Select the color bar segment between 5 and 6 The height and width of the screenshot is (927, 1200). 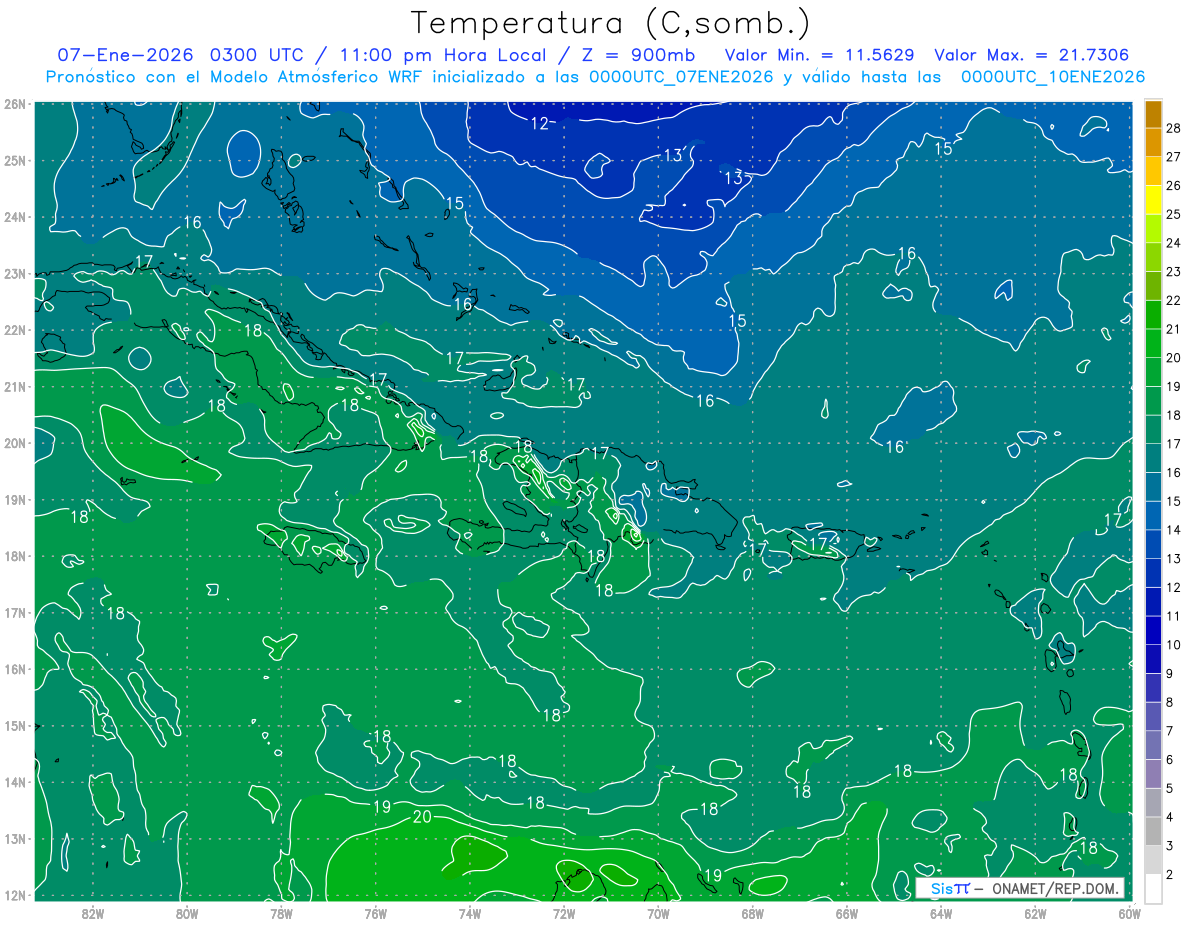click(x=1153, y=773)
